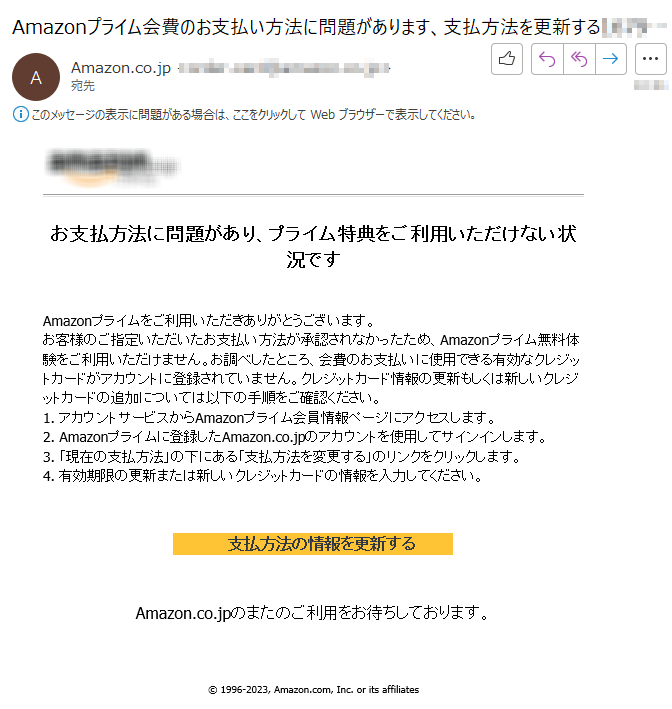Click the 宛先 recipient label
The height and width of the screenshot is (709, 672).
pos(83,85)
